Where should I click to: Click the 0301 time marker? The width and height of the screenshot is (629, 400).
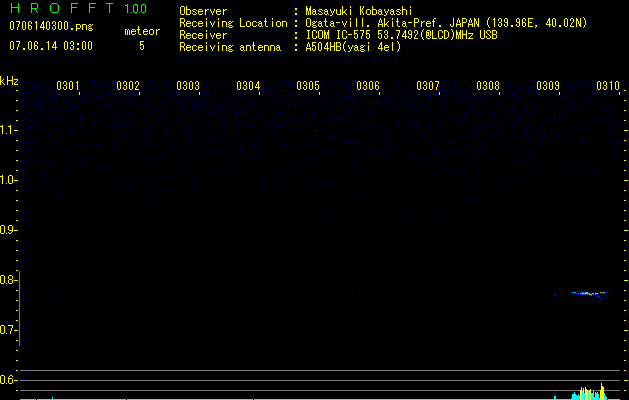point(68,86)
